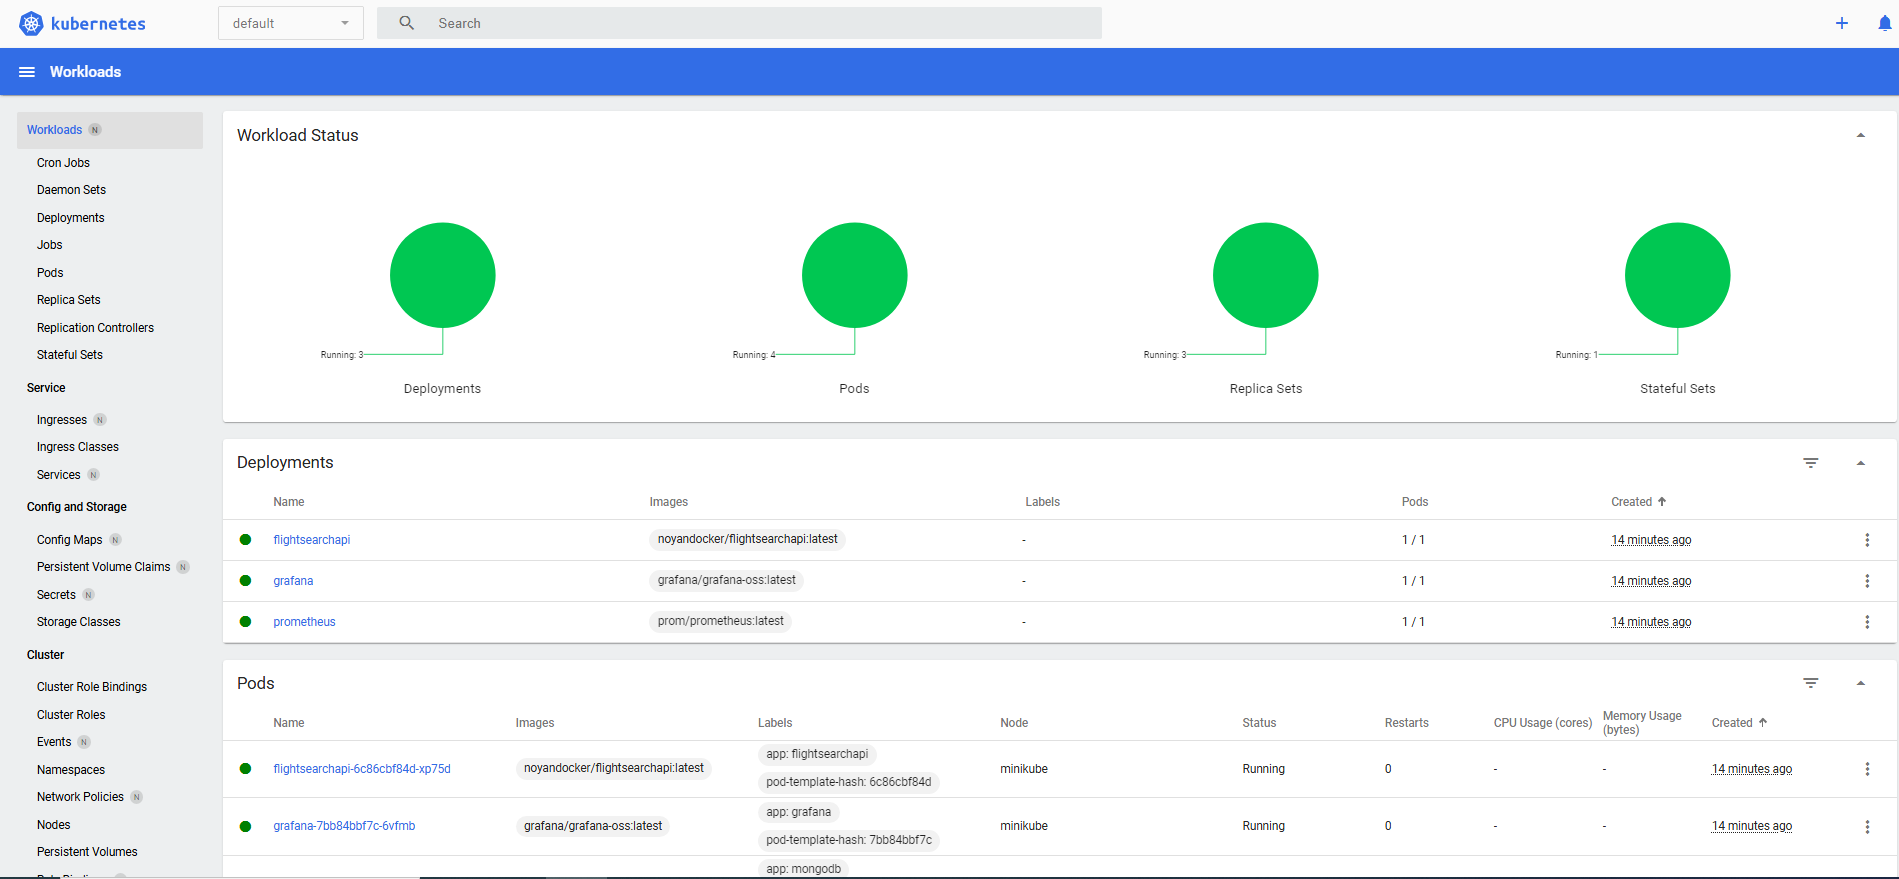The height and width of the screenshot is (879, 1899).
Task: Click flightsearchapi pod green status dot
Action: [x=245, y=769]
